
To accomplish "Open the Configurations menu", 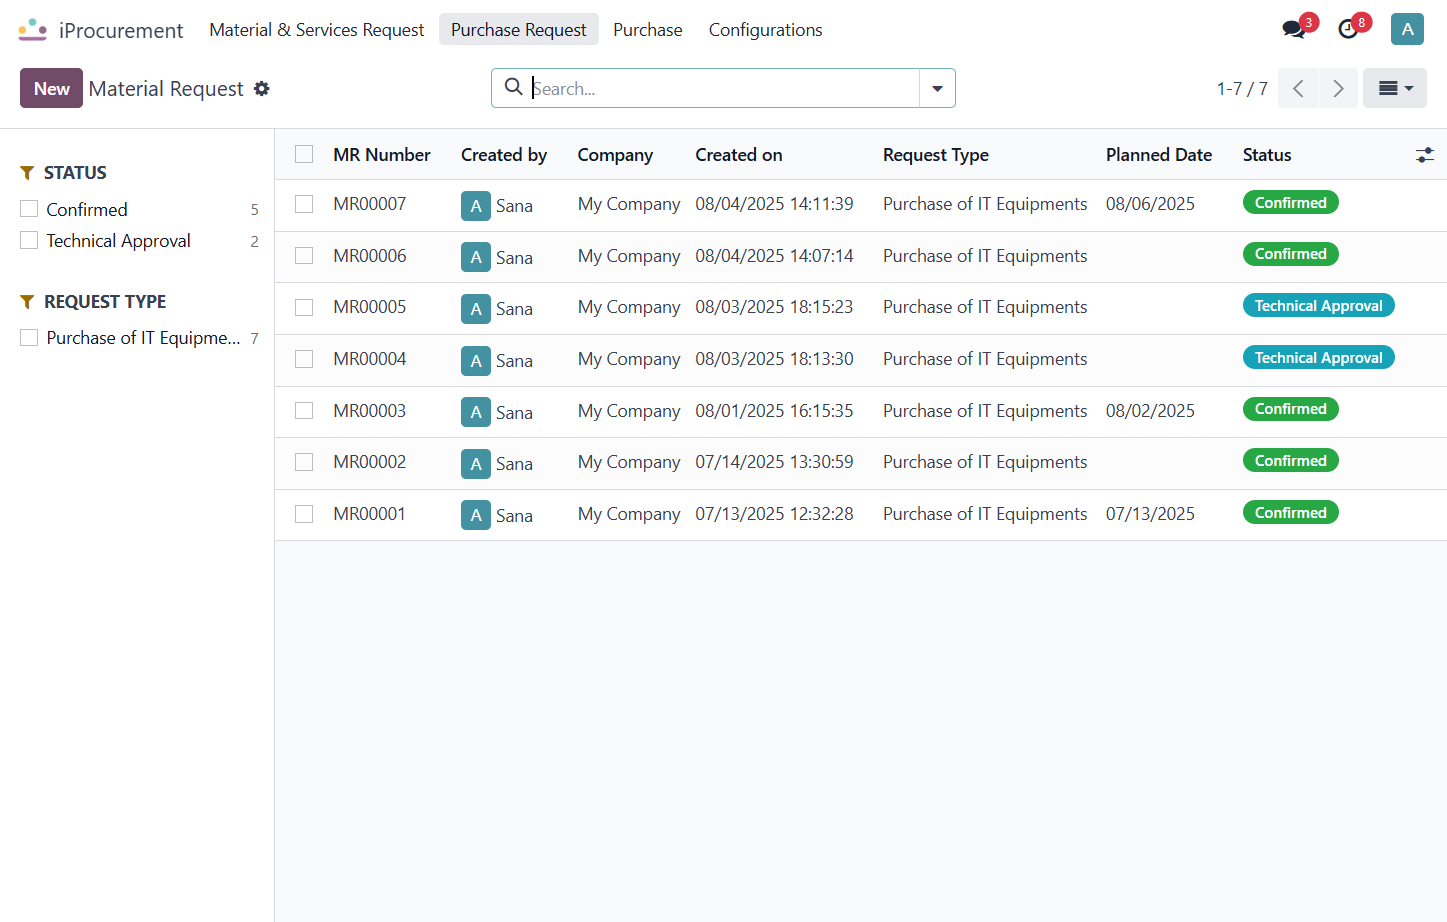I will 766,30.
